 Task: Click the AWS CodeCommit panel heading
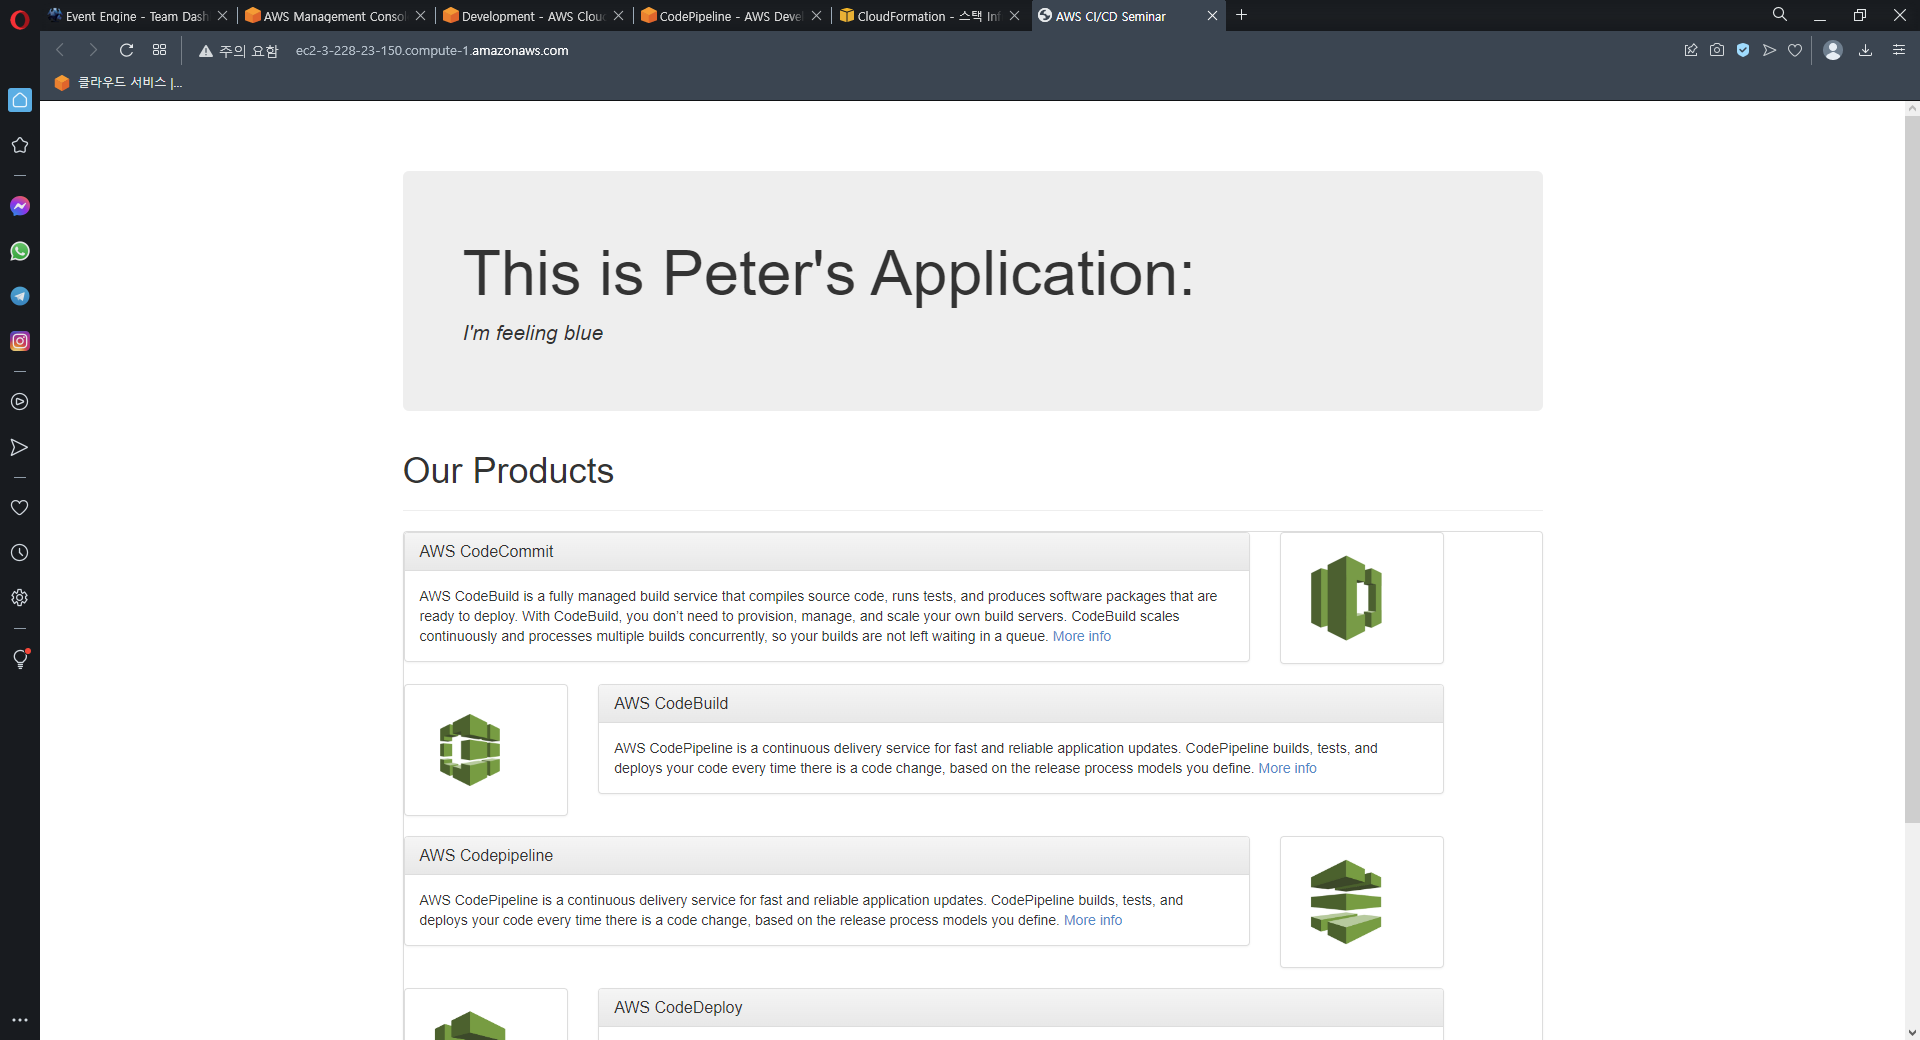coord(826,551)
